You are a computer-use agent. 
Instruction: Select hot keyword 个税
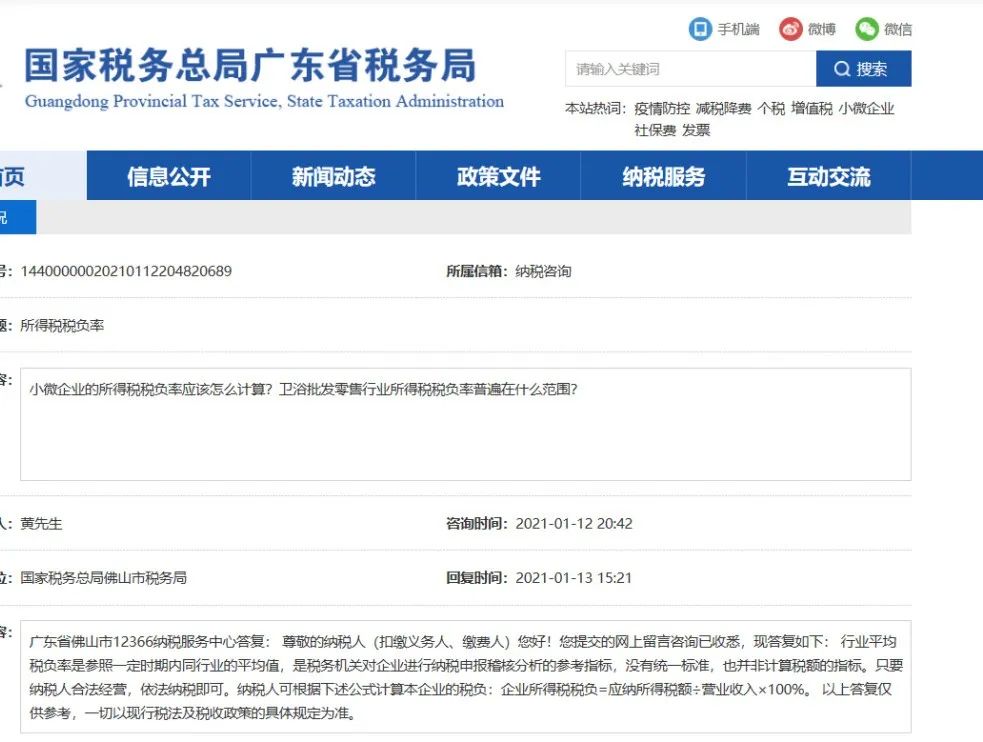[770, 108]
